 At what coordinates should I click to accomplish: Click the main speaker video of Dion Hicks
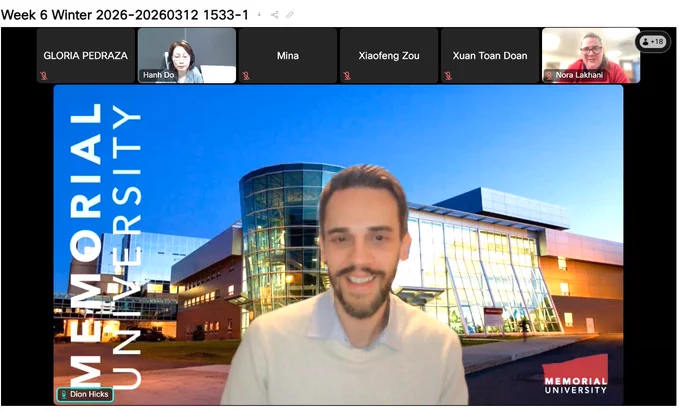click(338, 245)
